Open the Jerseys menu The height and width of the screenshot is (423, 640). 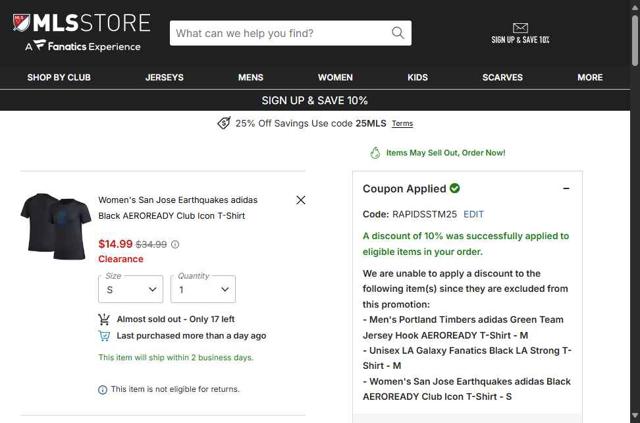164,78
